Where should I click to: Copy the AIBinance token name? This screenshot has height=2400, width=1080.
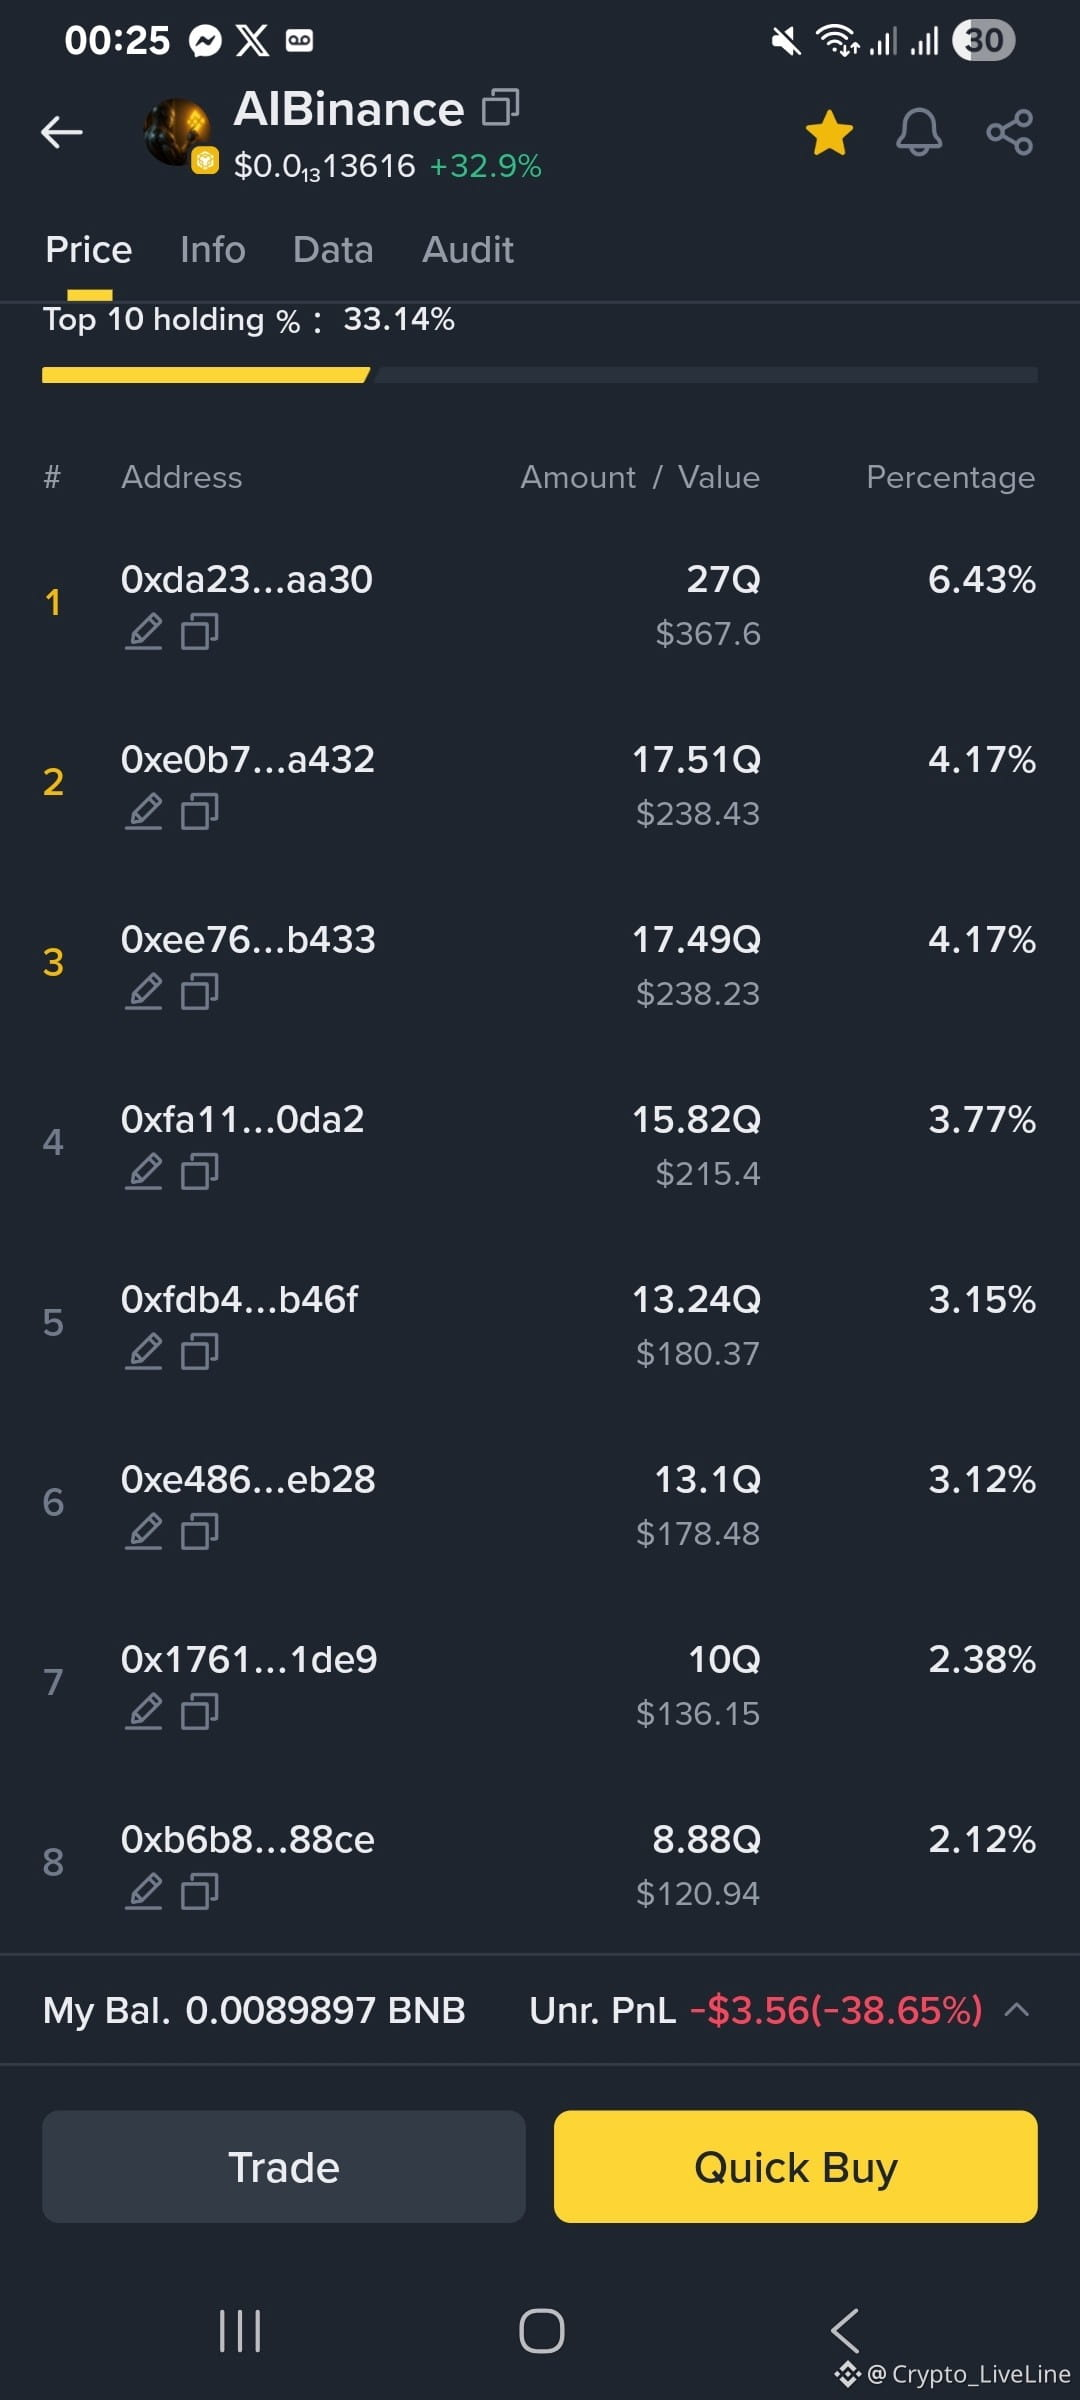500,108
